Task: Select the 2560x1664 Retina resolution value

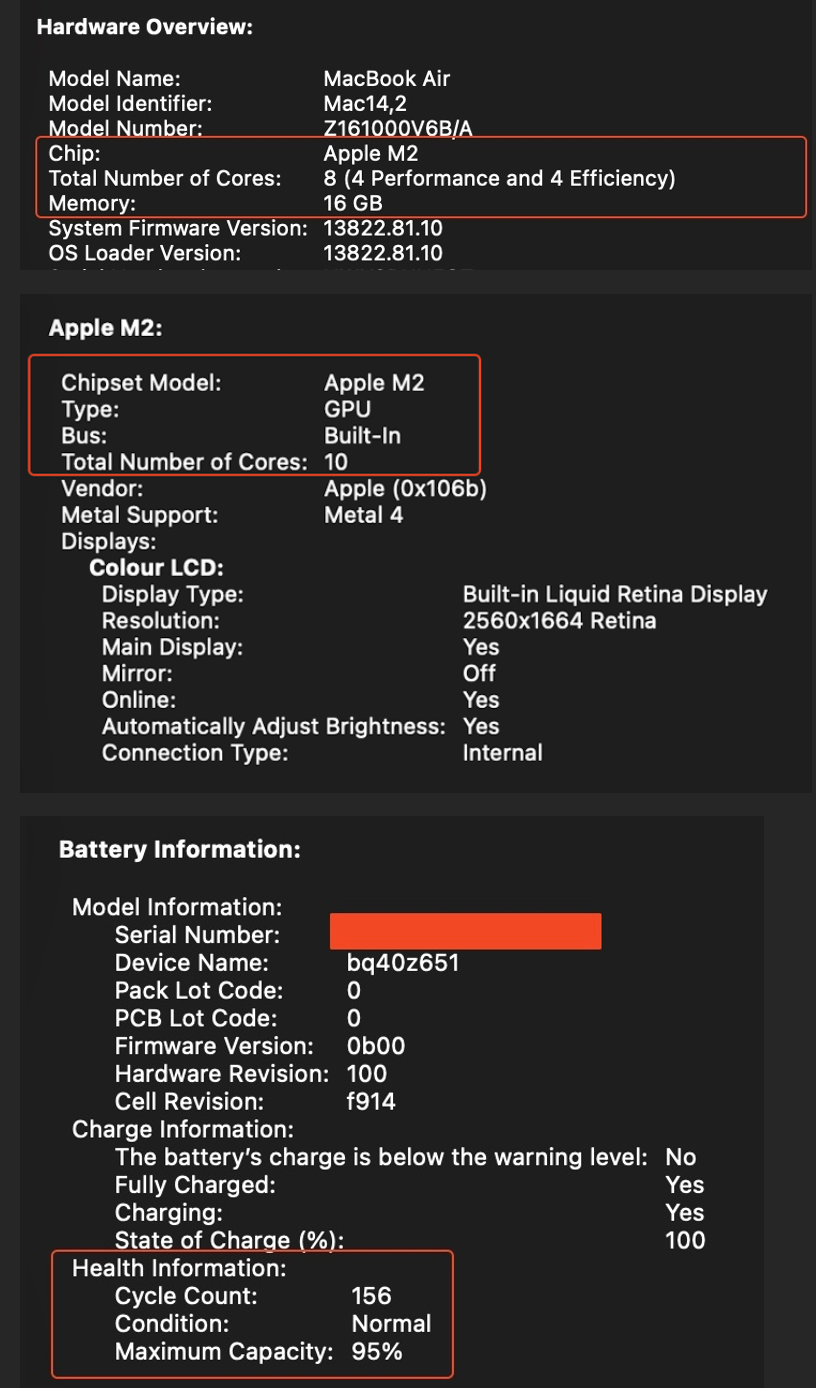Action: [x=559, y=621]
